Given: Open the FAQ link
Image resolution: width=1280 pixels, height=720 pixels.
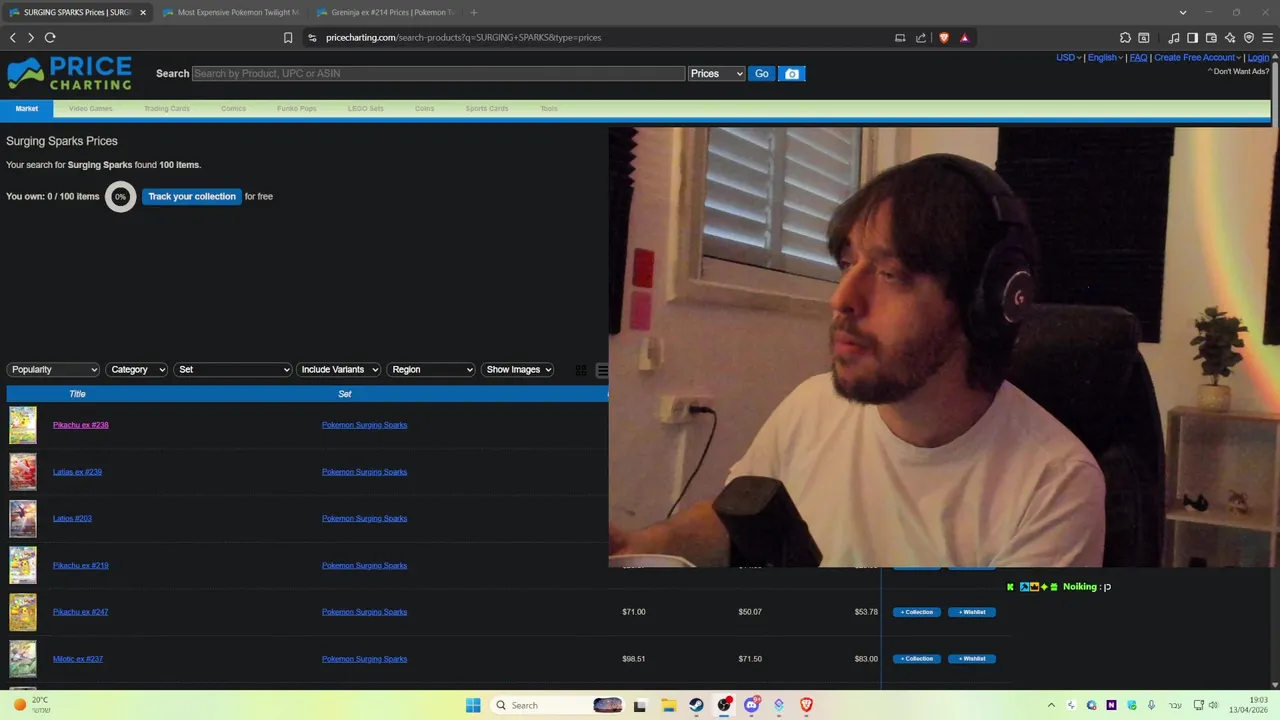Looking at the screenshot, I should tap(1138, 58).
